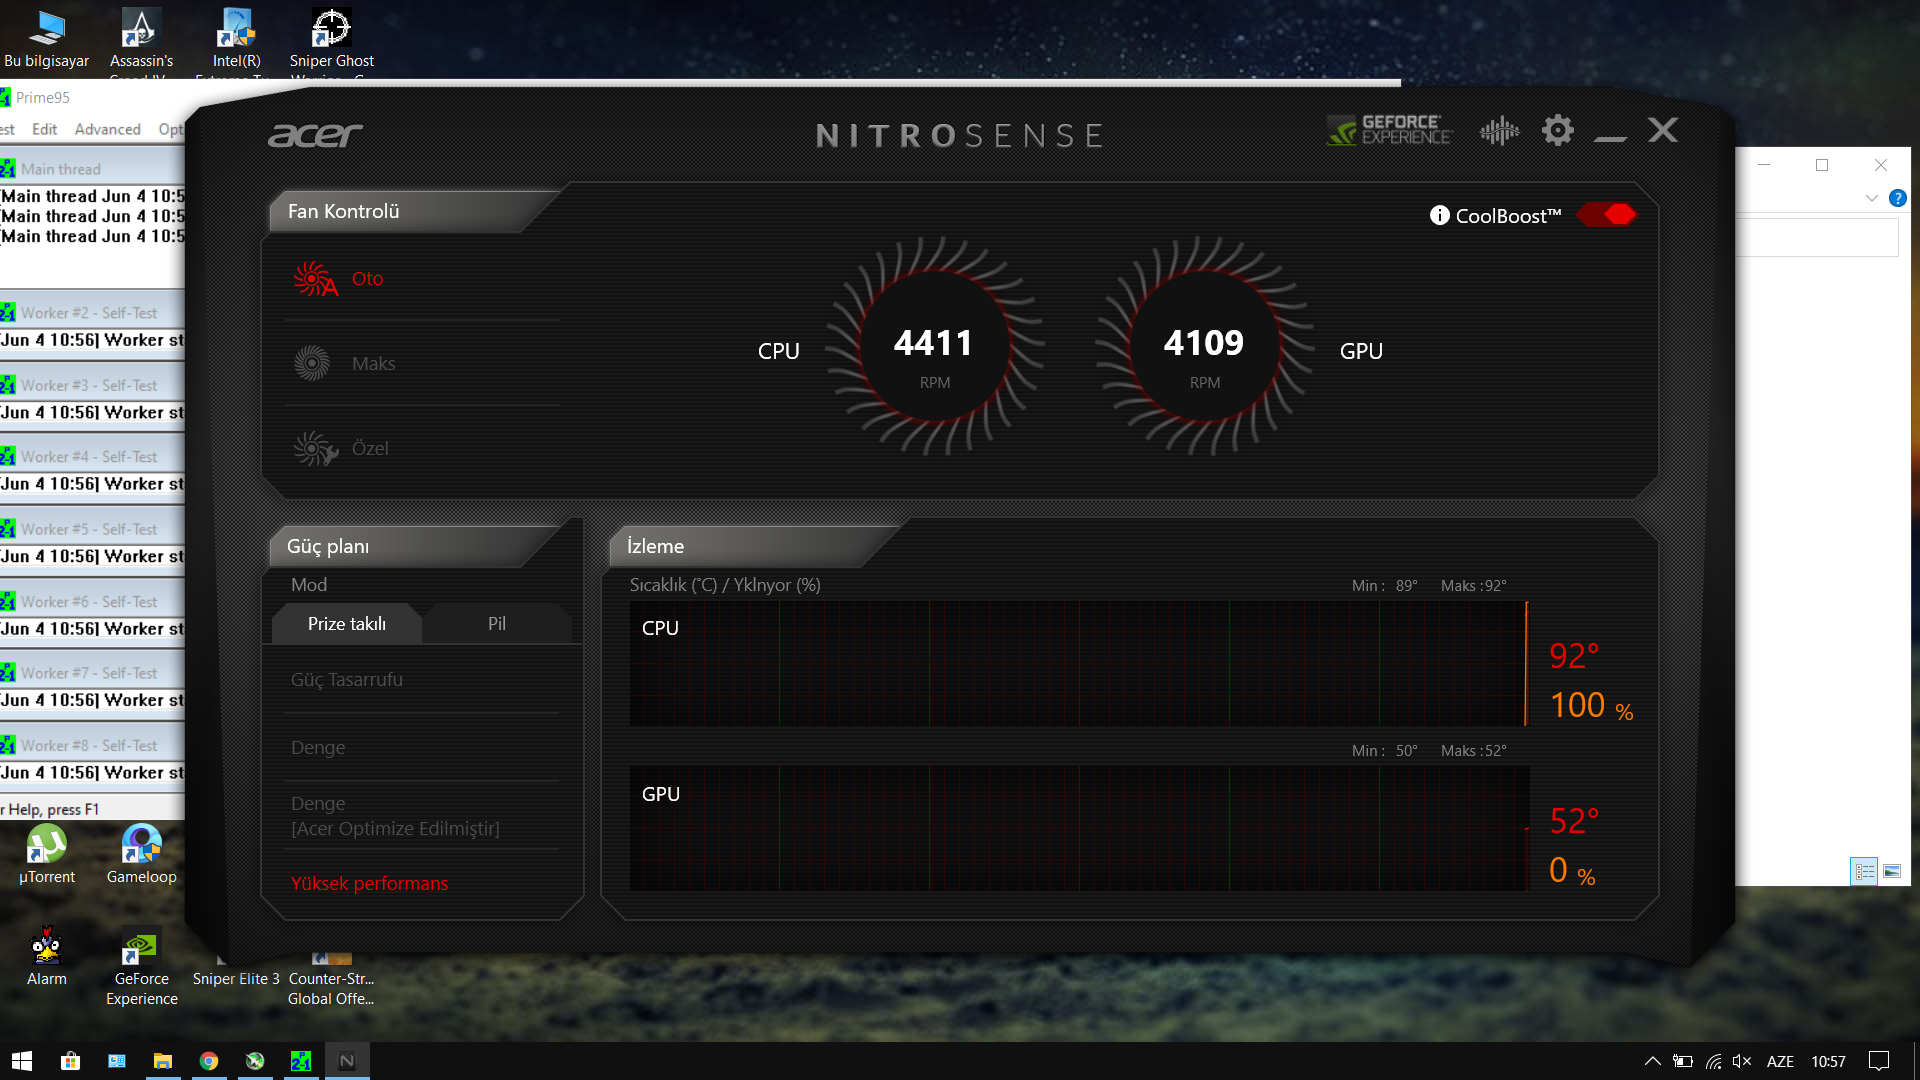The image size is (1920, 1080).
Task: Open Intel(R) Extreme Tuning desktop shortcut
Action: (x=236, y=40)
